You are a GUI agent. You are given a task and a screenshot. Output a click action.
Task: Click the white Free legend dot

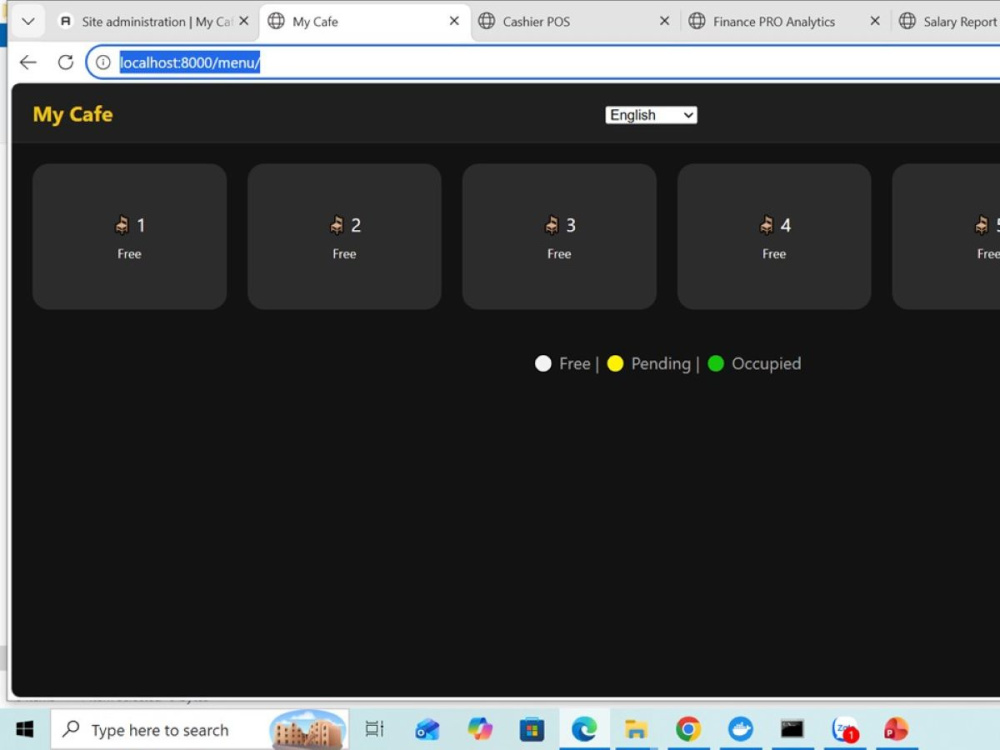point(543,364)
